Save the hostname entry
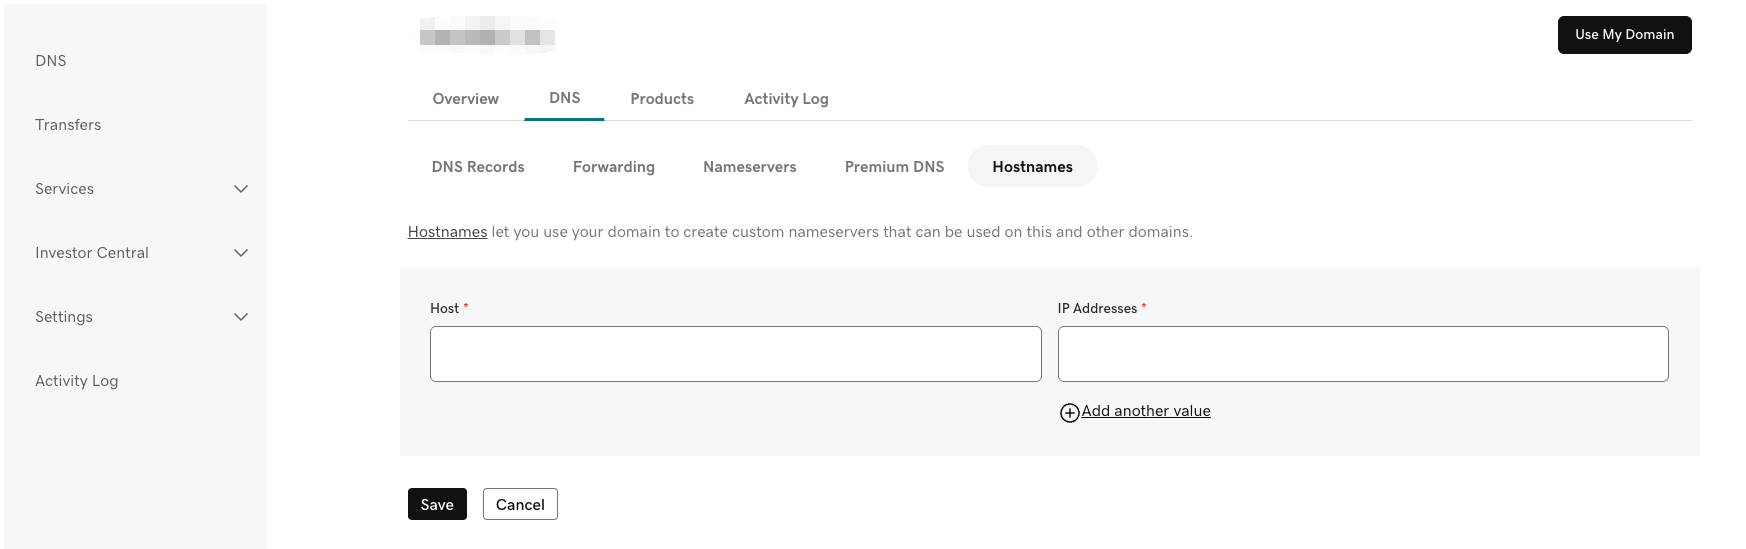Viewport: 1746px width, 549px height. tap(437, 505)
